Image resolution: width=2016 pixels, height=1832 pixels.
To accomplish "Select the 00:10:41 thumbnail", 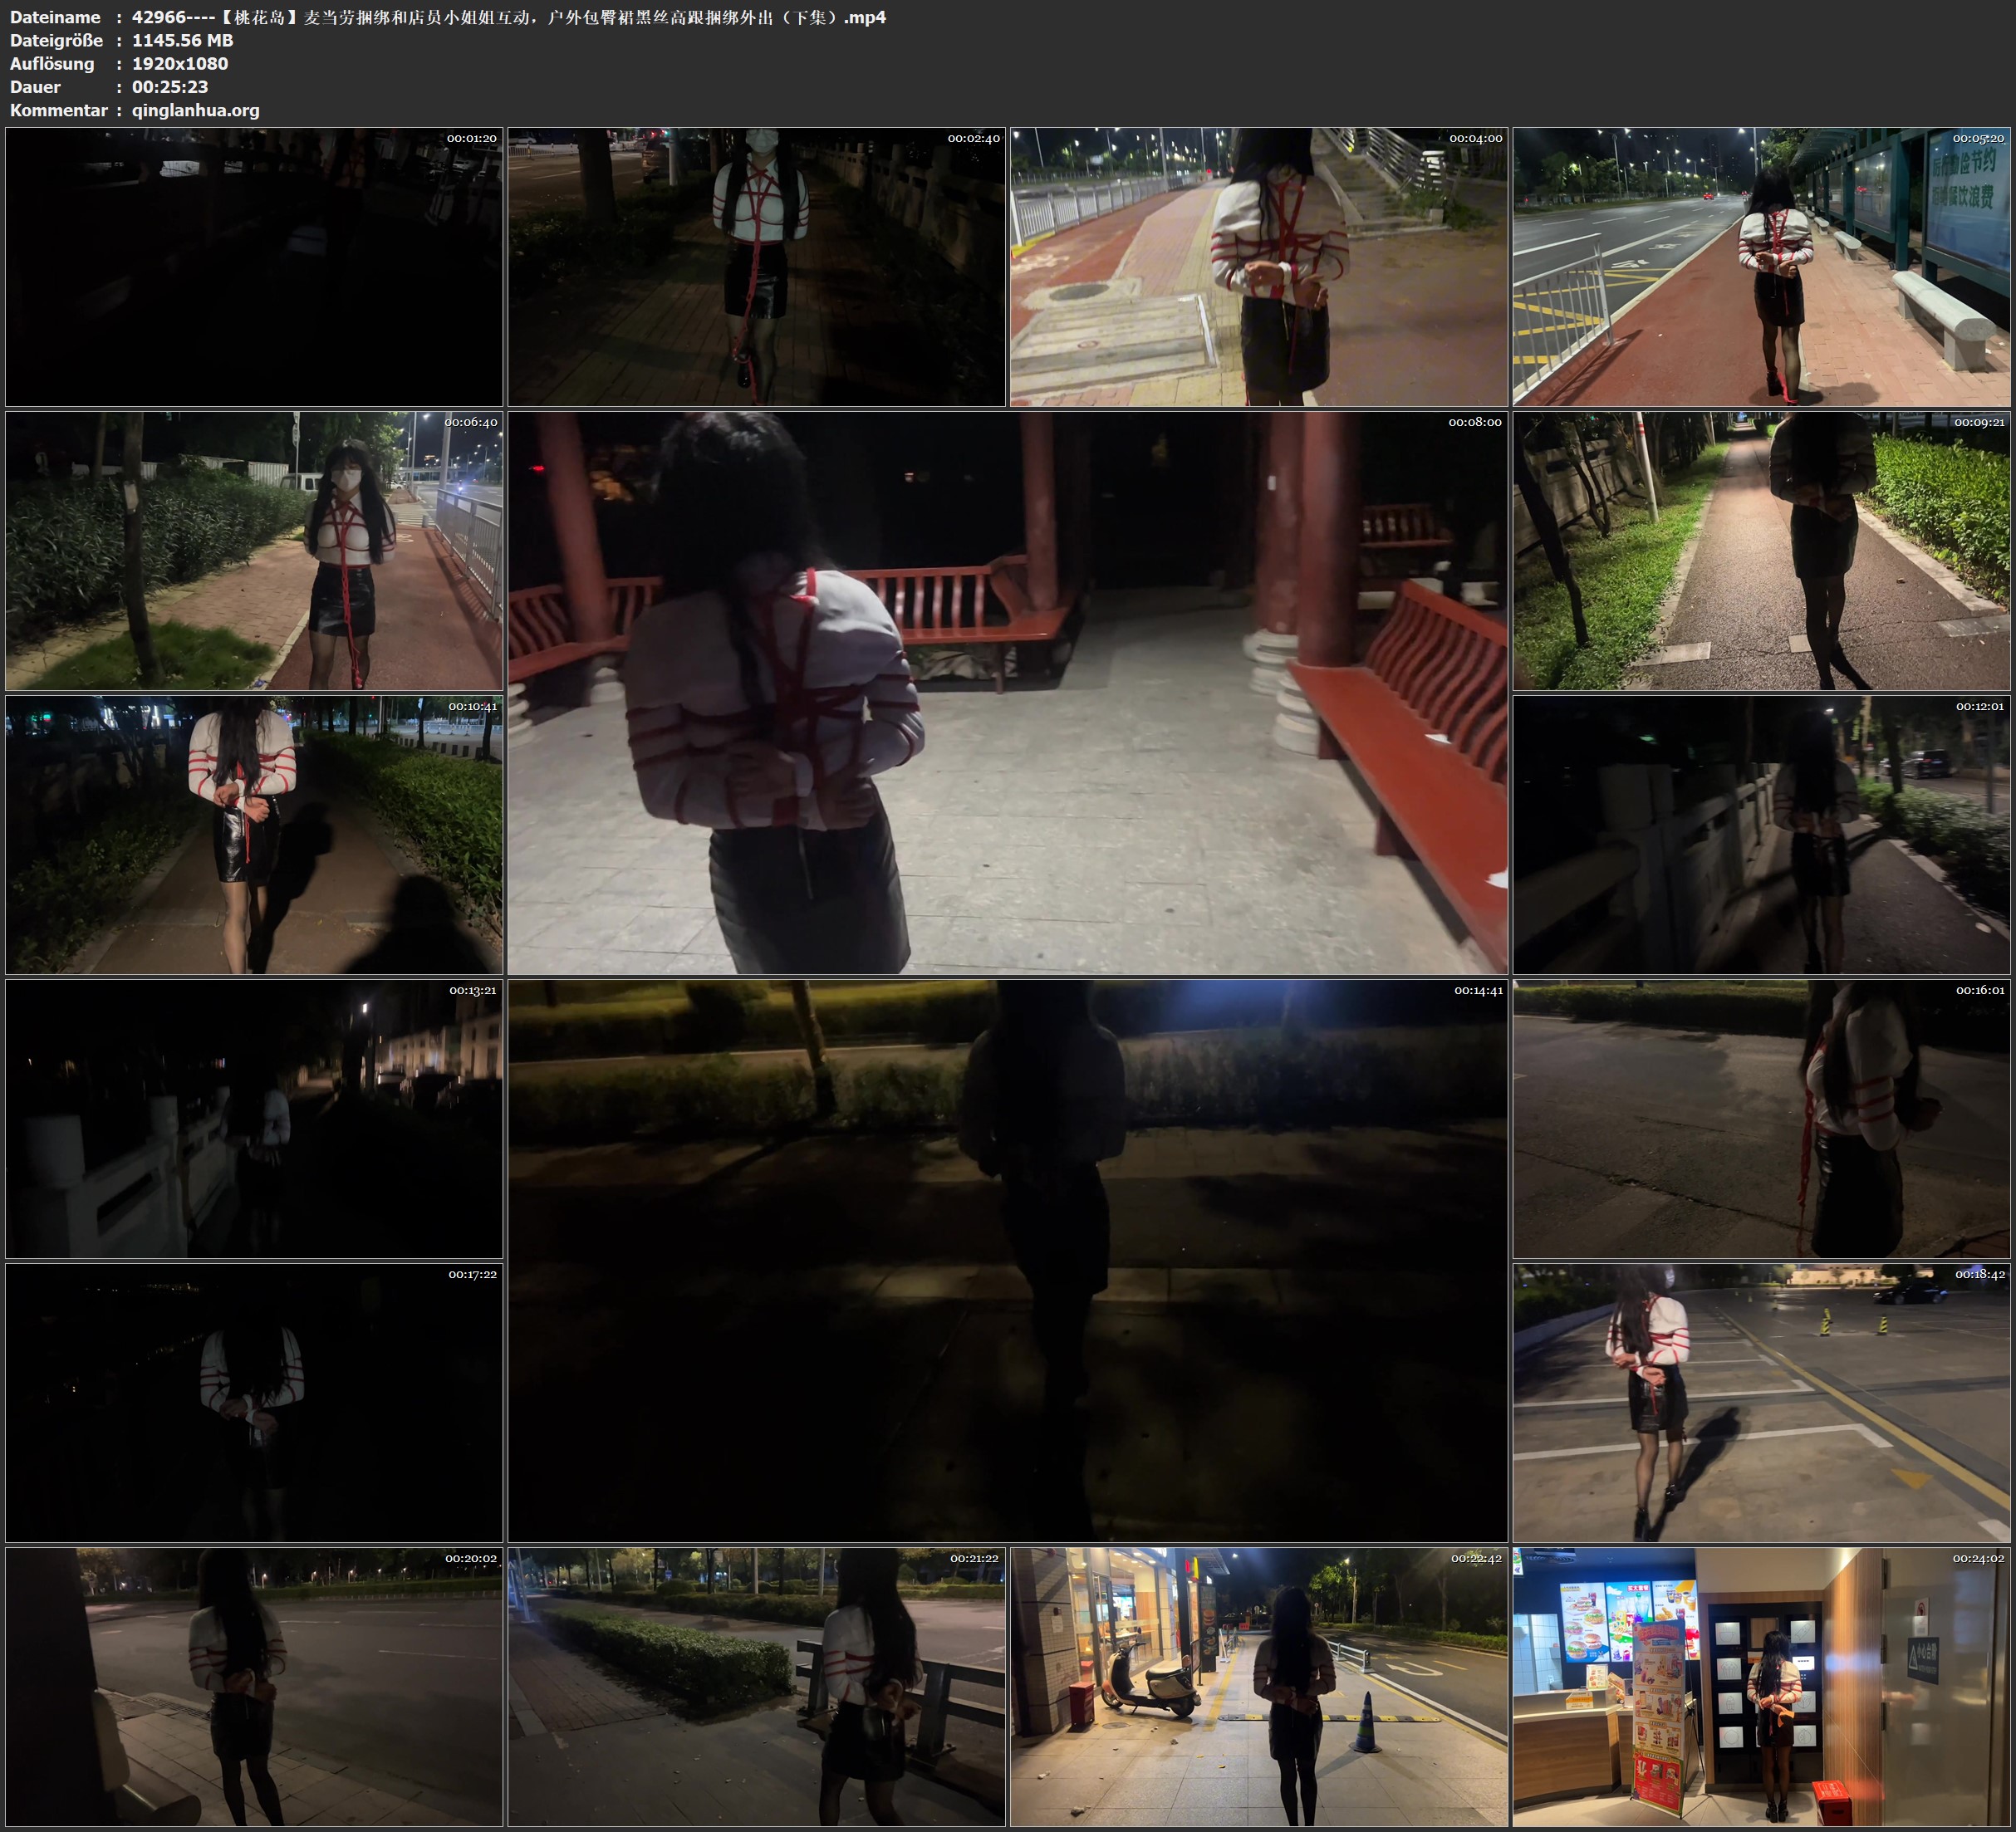I will [x=254, y=834].
